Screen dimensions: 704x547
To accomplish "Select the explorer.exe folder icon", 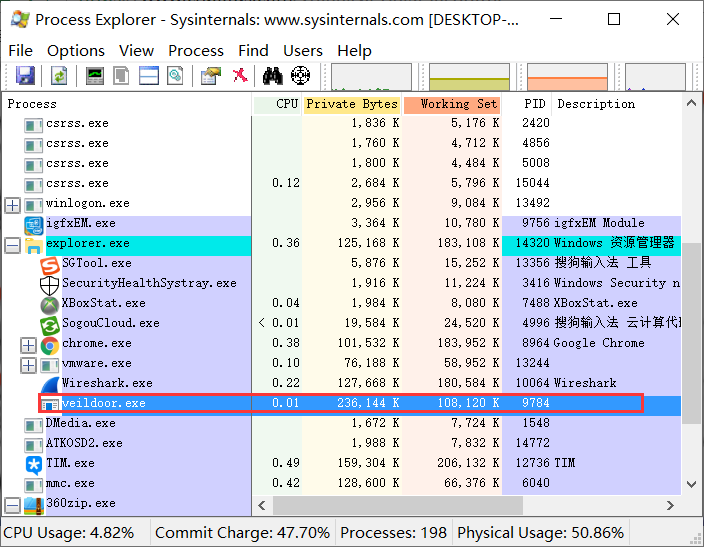I will click(34, 245).
